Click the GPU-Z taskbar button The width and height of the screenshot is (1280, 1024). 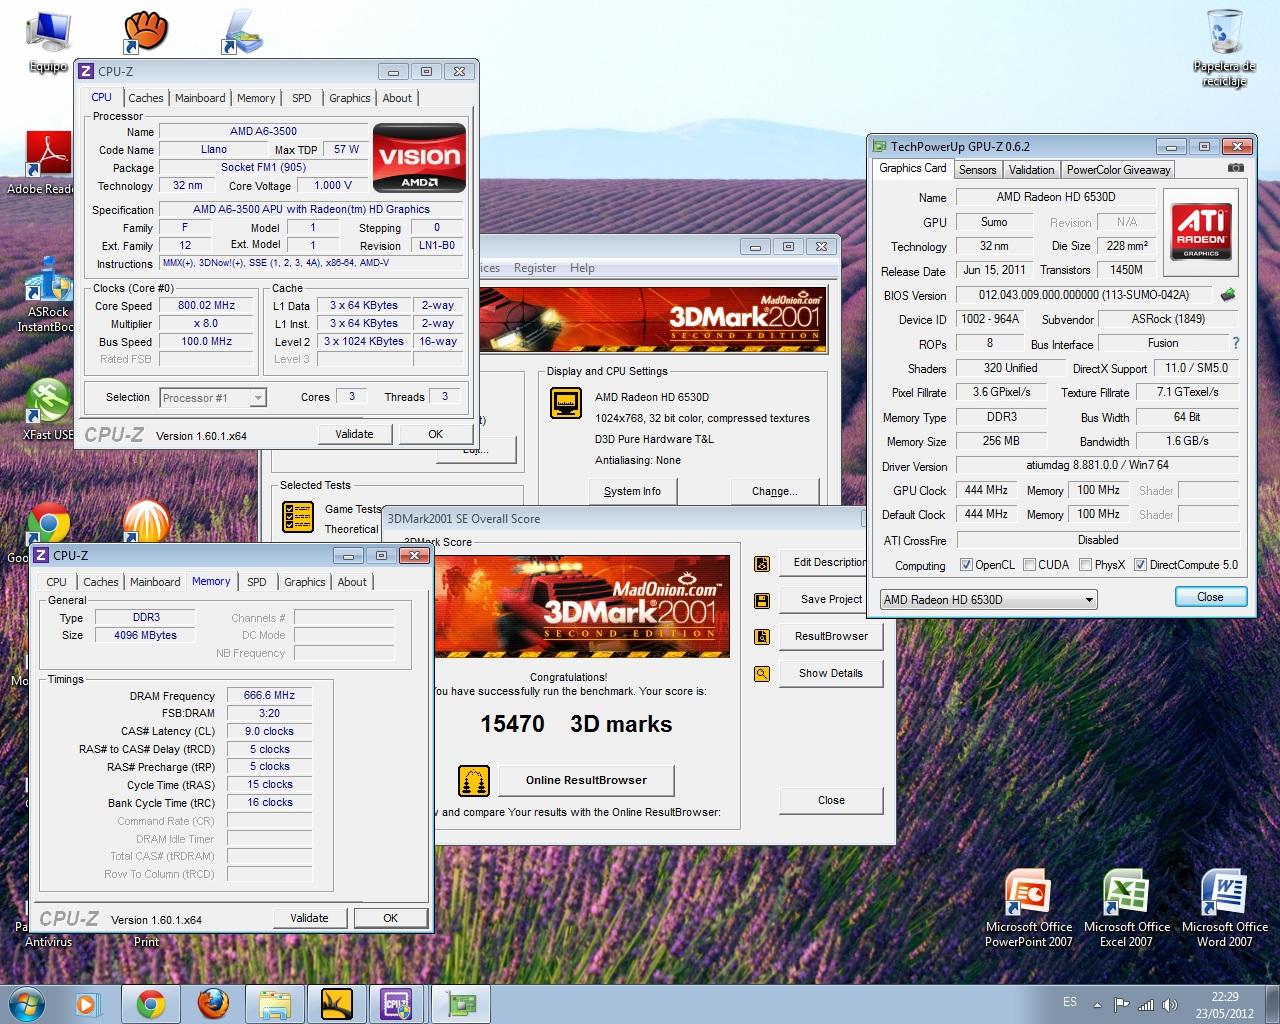[459, 1004]
